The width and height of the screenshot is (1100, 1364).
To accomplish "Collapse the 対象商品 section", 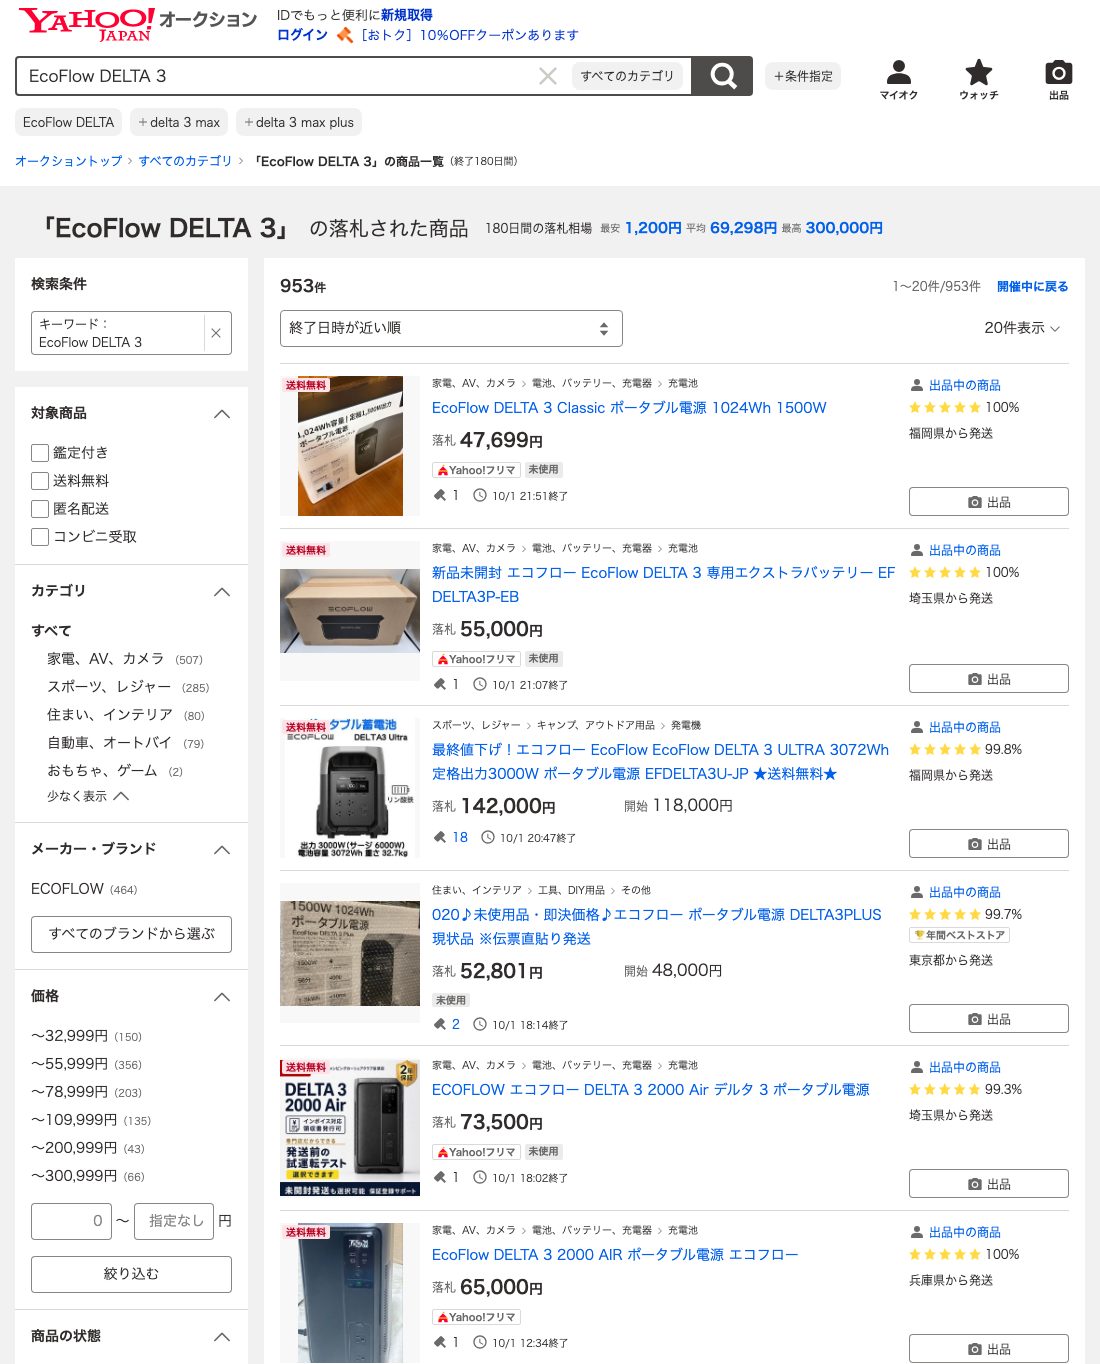I will tap(222, 414).
